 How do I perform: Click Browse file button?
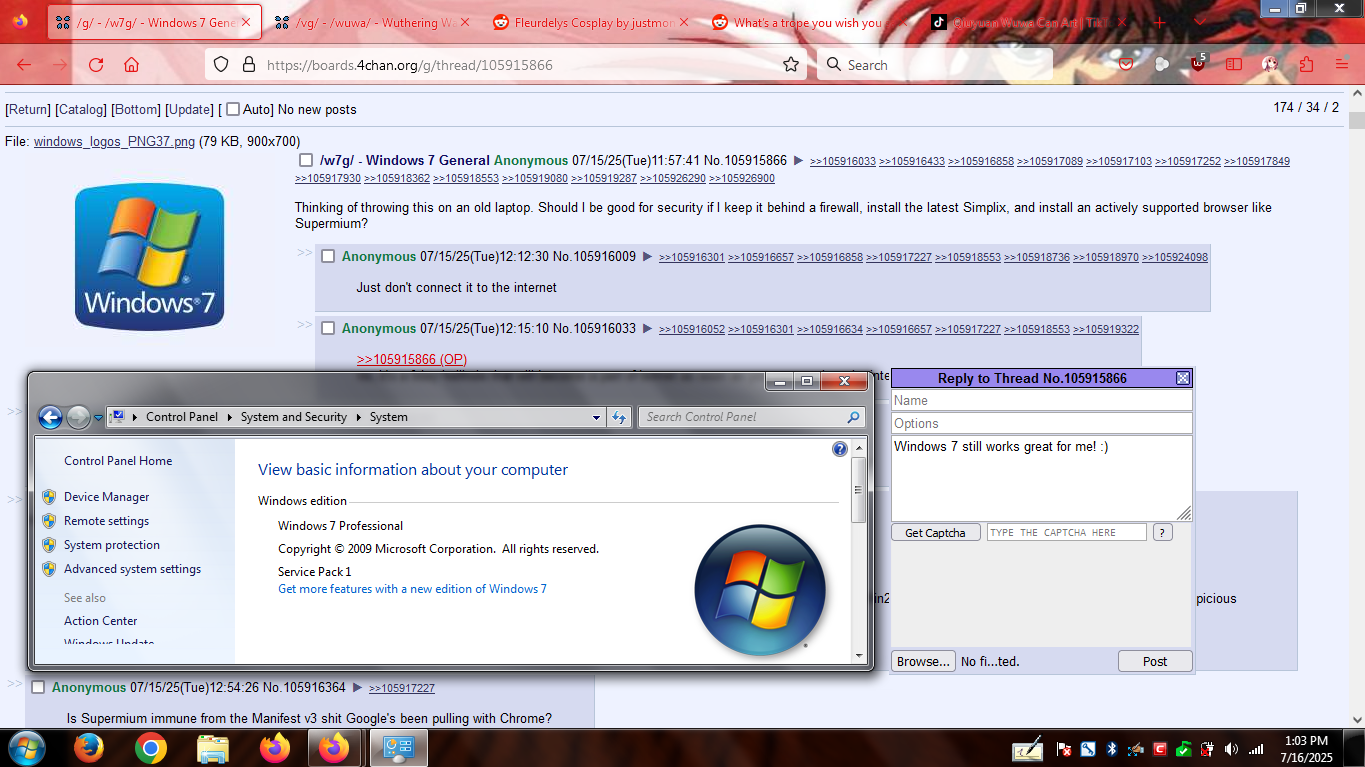(x=922, y=661)
